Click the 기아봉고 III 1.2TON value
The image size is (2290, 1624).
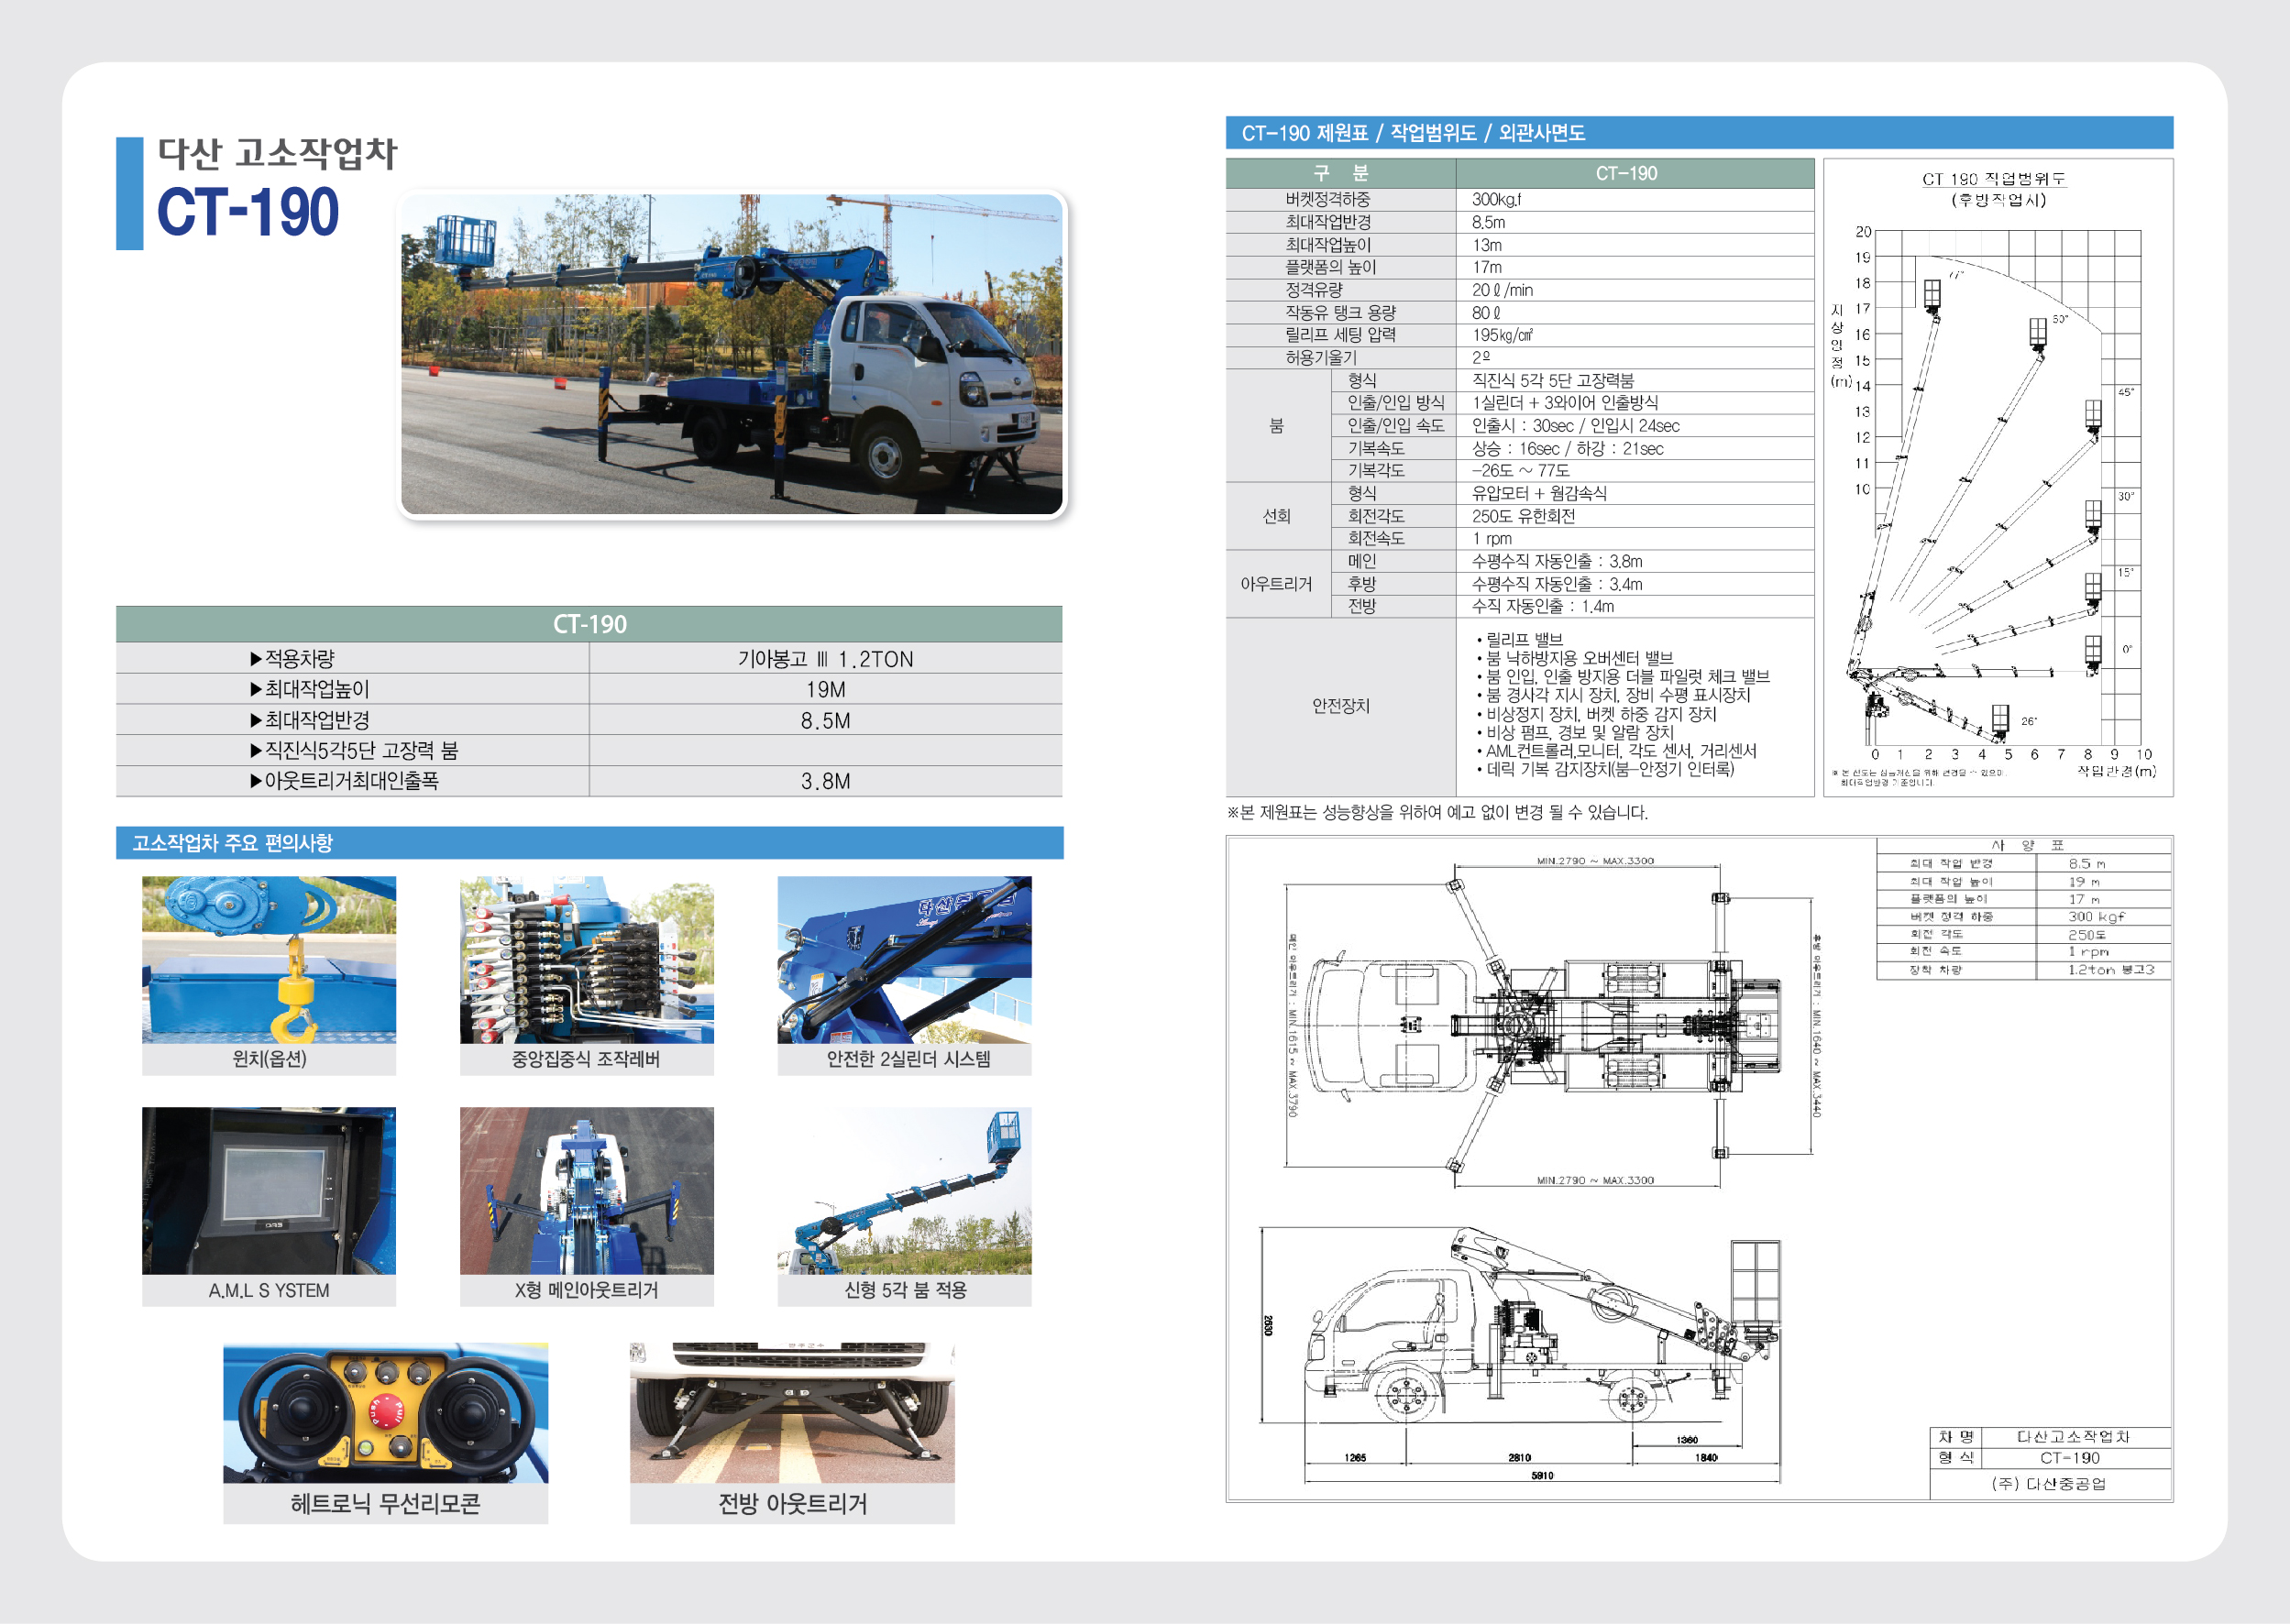point(825,659)
